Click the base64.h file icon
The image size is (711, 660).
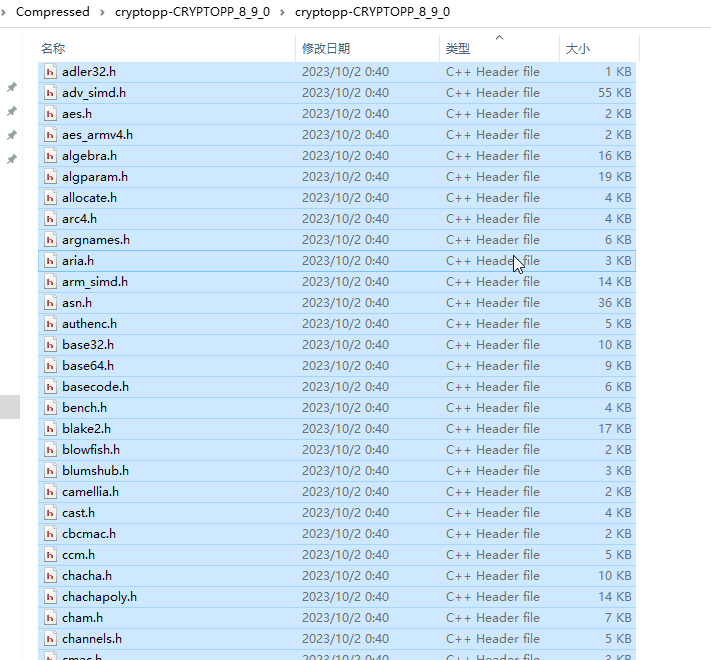[50, 366]
